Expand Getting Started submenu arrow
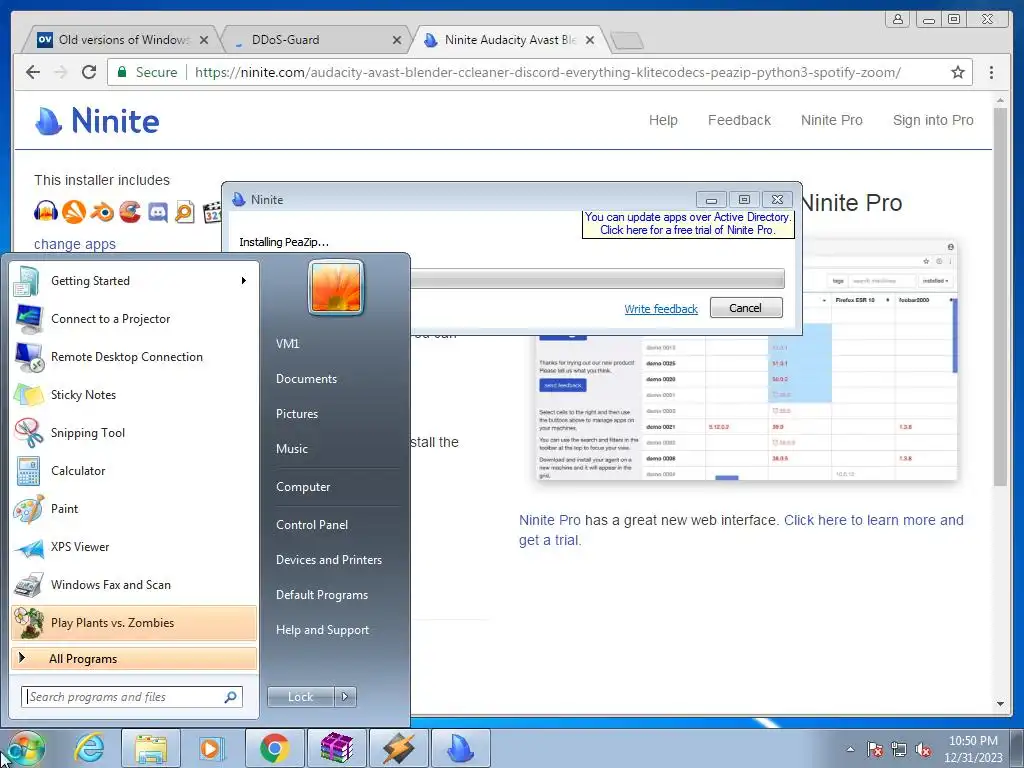This screenshot has height=768, width=1024. (244, 280)
